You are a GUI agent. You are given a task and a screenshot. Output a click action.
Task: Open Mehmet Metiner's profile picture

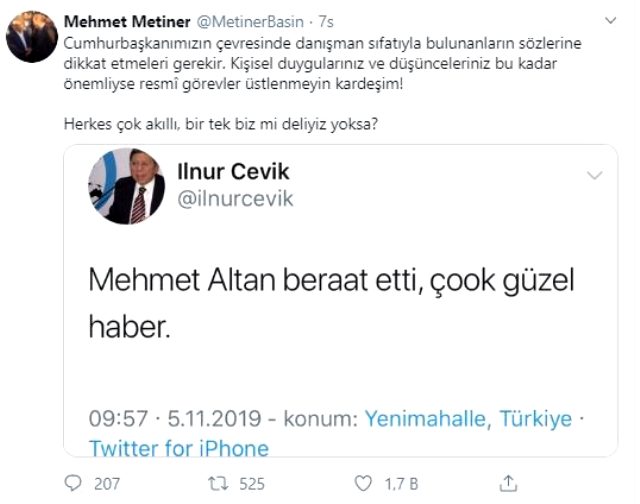tap(31, 38)
